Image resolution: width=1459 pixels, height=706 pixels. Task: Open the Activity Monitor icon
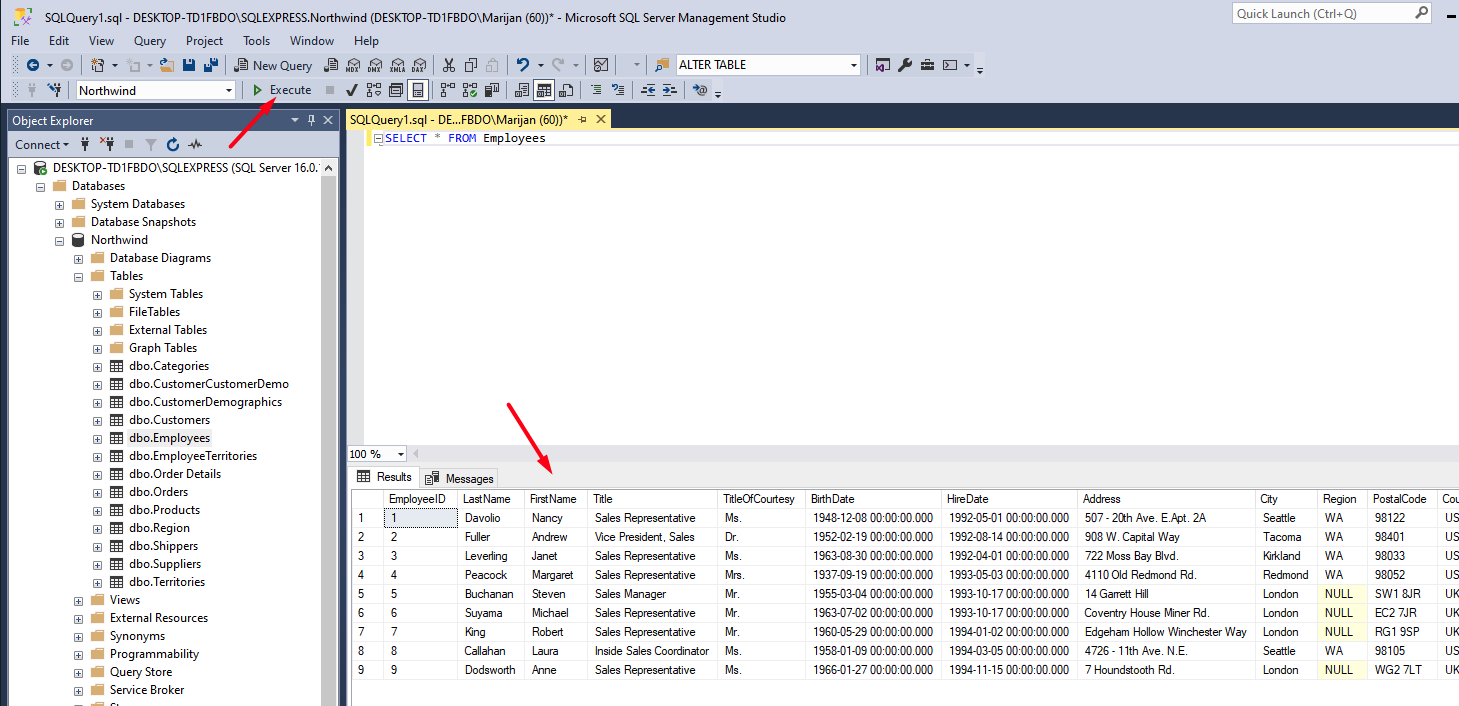click(x=601, y=65)
